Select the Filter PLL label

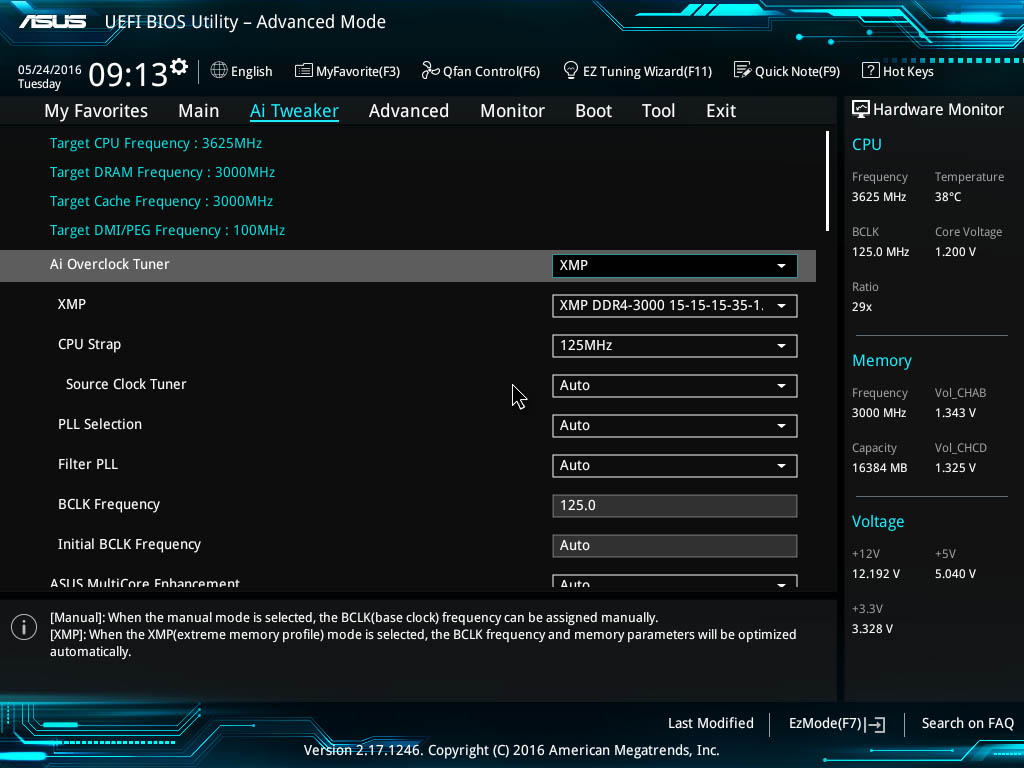click(88, 464)
